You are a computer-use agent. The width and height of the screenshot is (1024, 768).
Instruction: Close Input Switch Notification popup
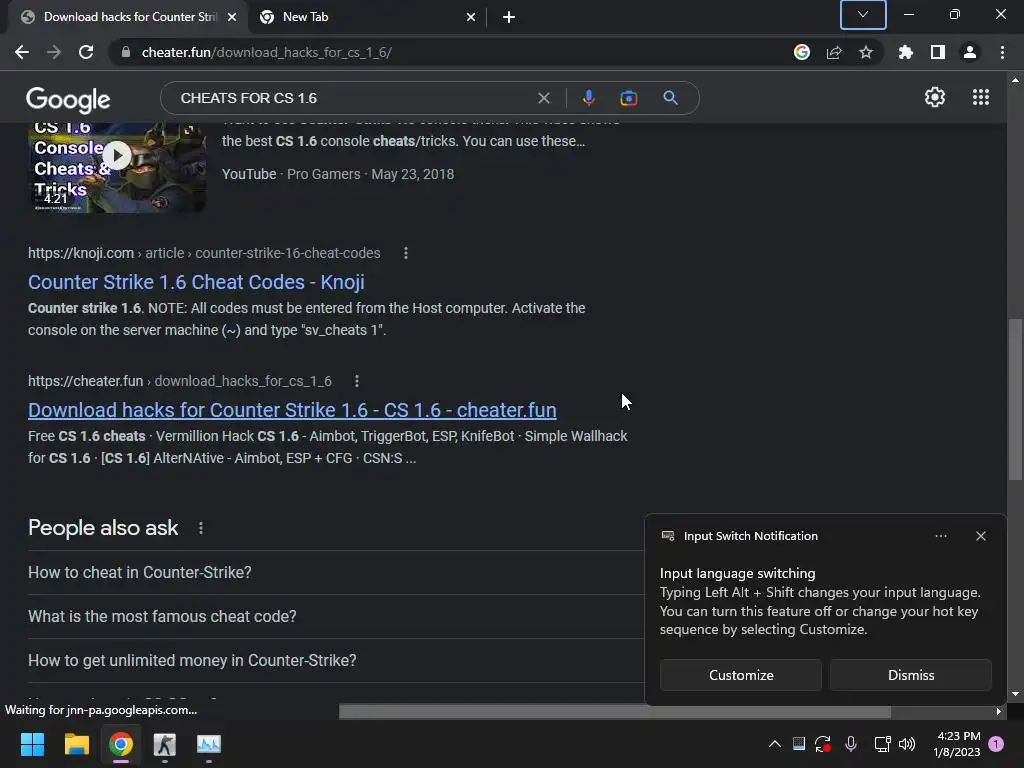coord(980,536)
